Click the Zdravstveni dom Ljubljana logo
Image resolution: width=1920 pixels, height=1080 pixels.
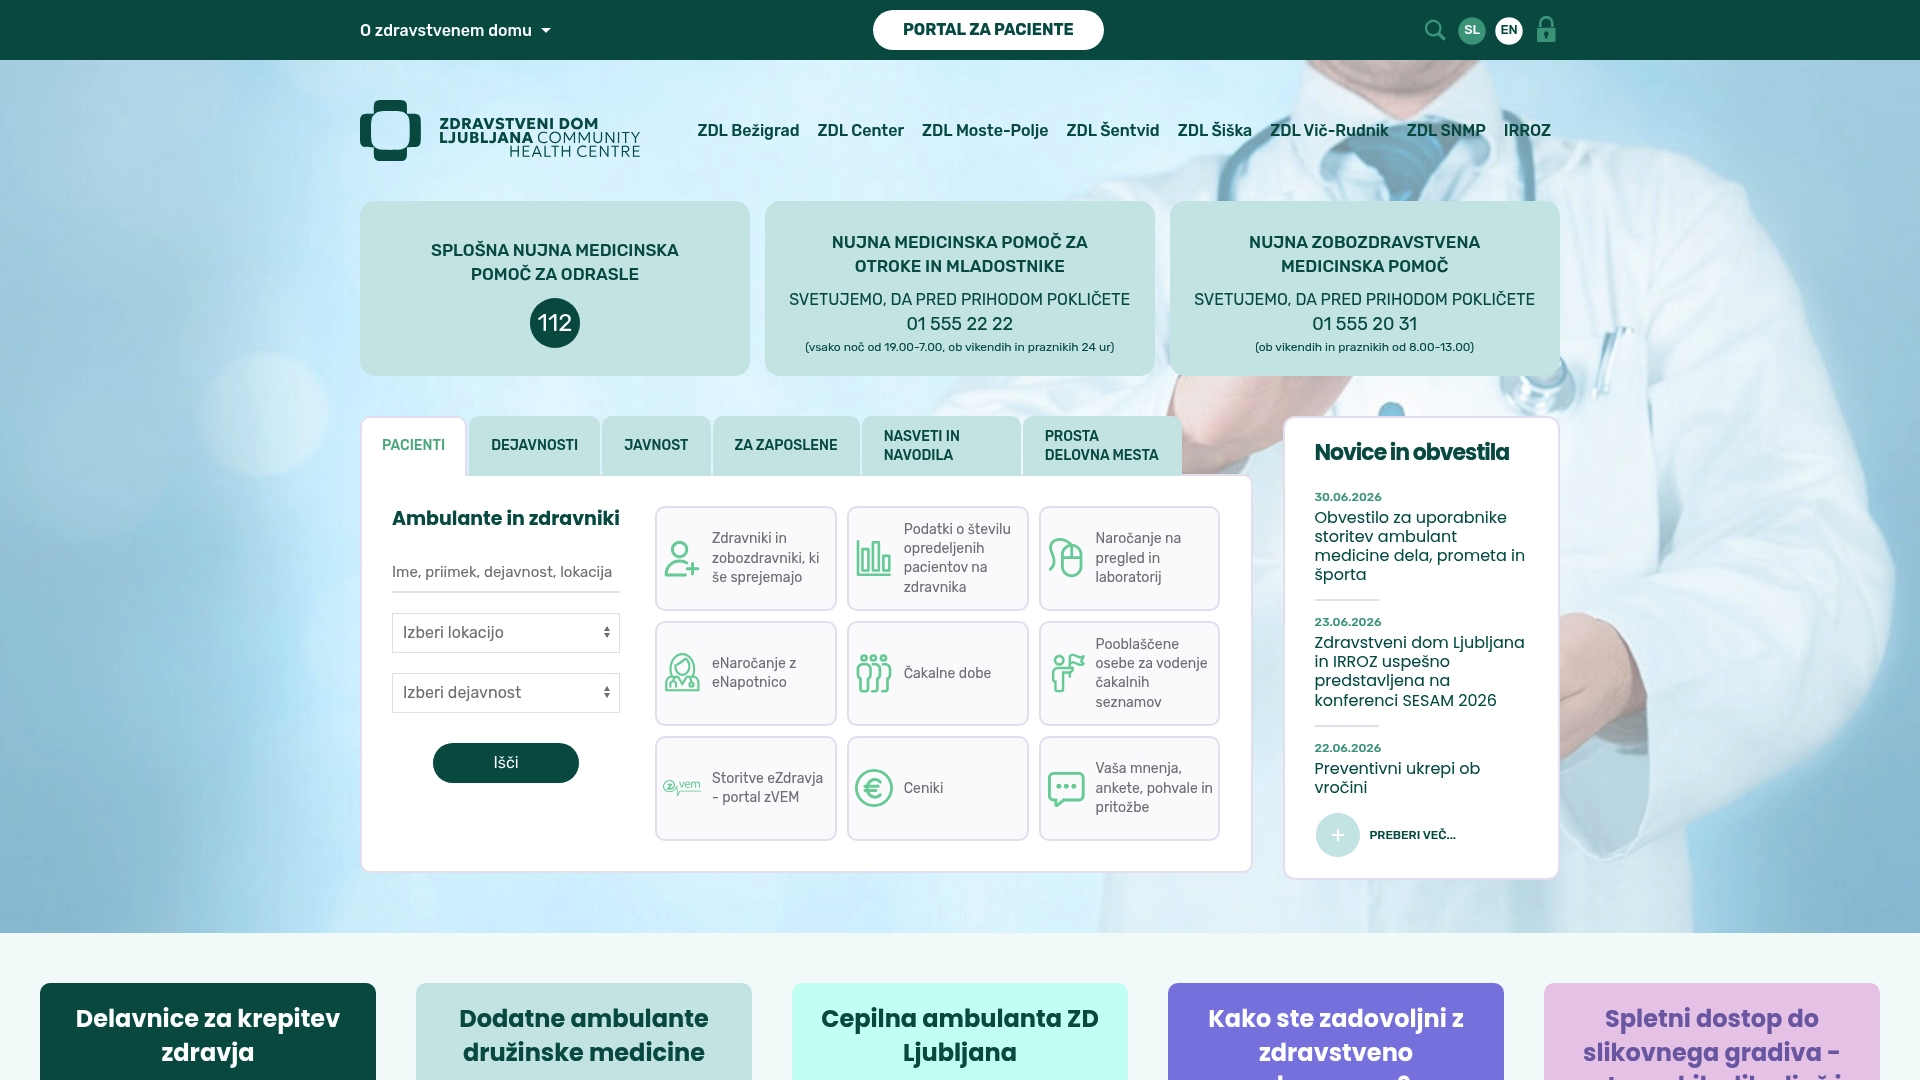coord(500,130)
